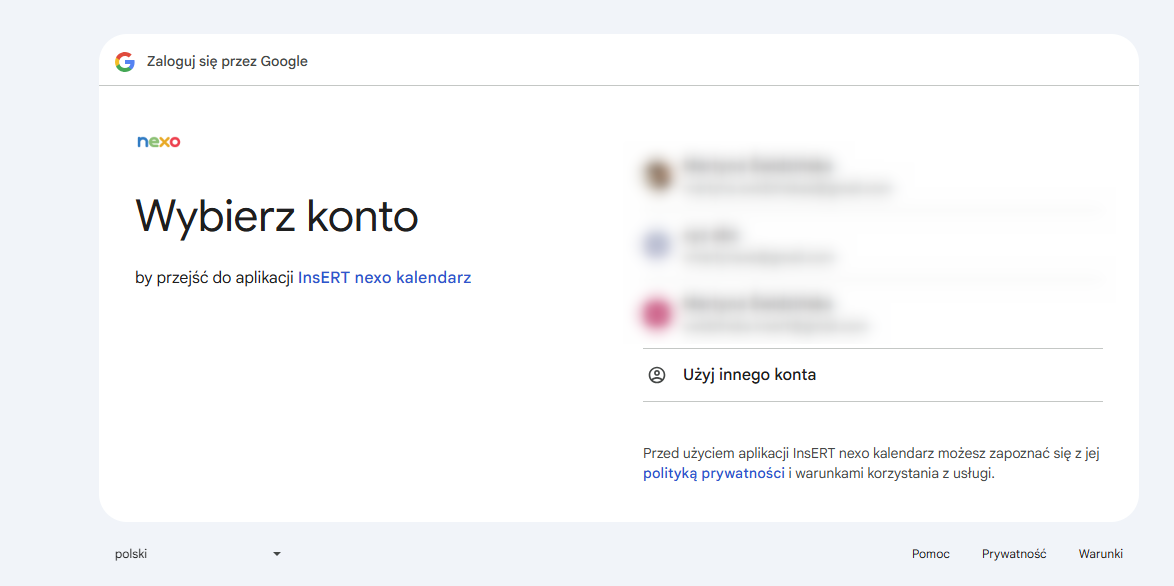Choose the blurred account with lavender avatar
The height and width of the screenshot is (586, 1174).
click(x=872, y=245)
